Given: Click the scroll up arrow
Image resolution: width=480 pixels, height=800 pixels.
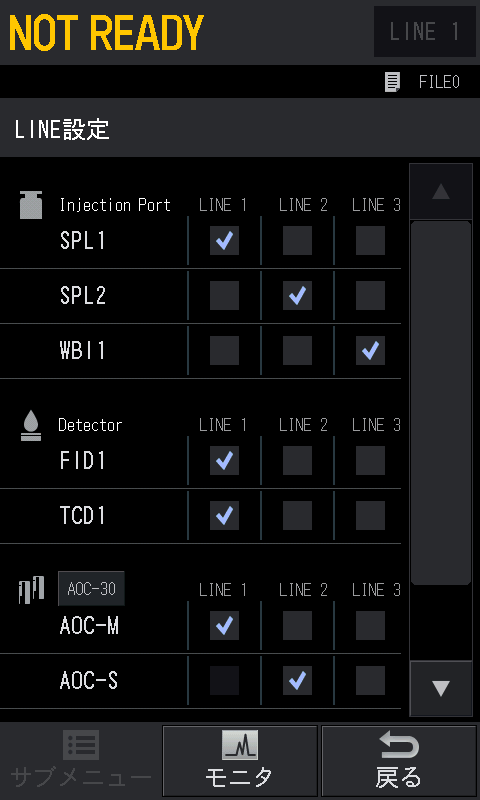Looking at the screenshot, I should [441, 192].
